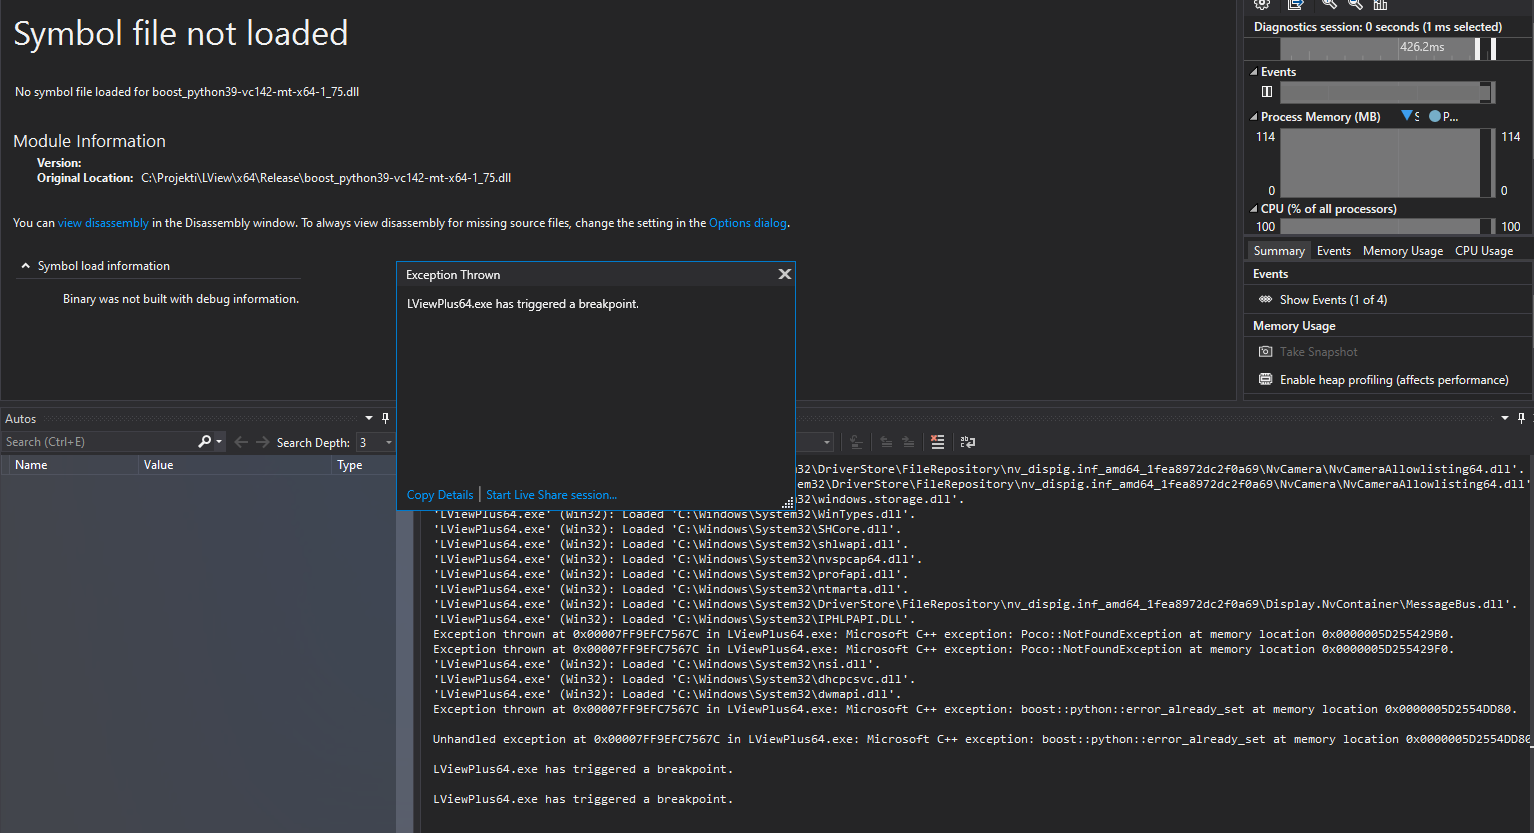Click the Unhandled exception output line
1534x833 pixels.
[981, 739]
